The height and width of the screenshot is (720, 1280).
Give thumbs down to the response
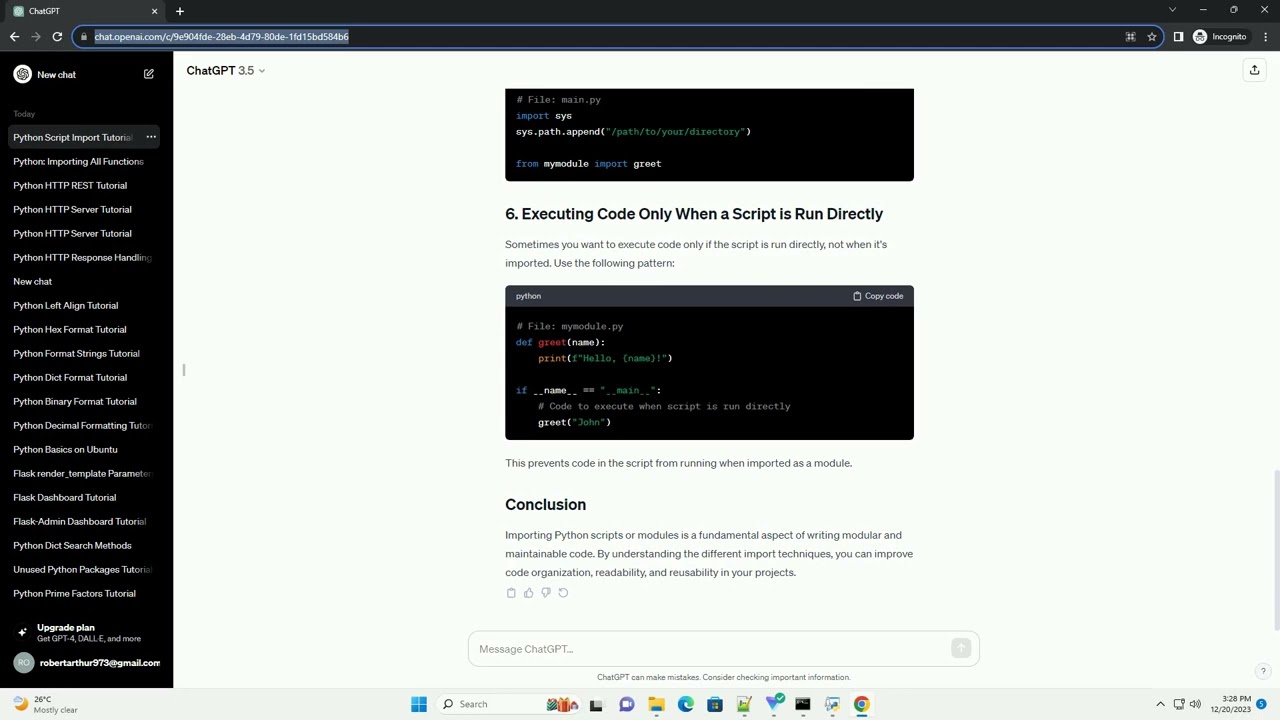(545, 593)
